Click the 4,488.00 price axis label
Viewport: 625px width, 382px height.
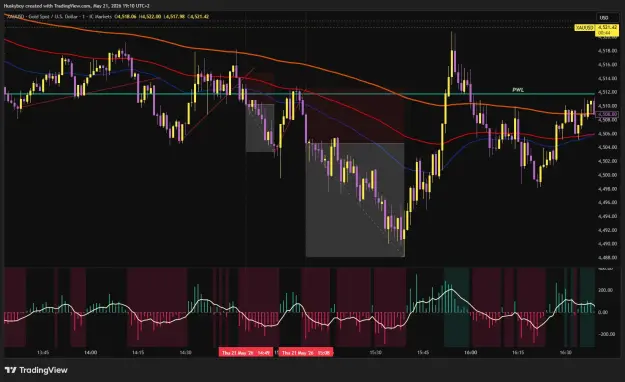[x=607, y=258]
